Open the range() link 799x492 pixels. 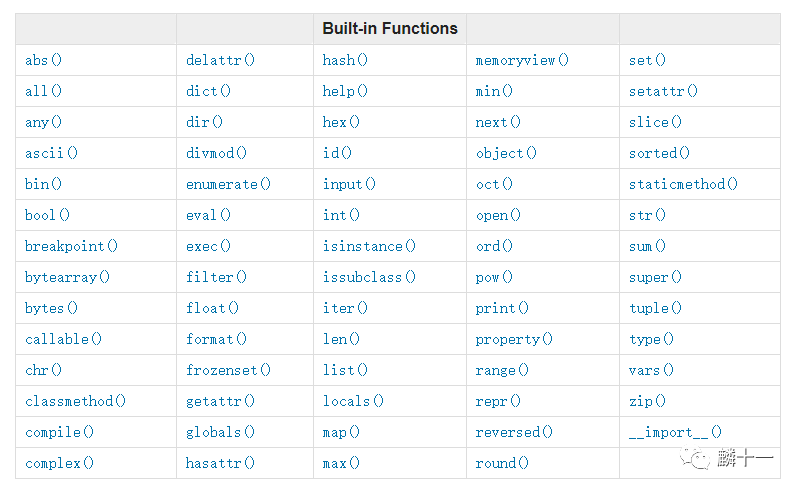502,370
